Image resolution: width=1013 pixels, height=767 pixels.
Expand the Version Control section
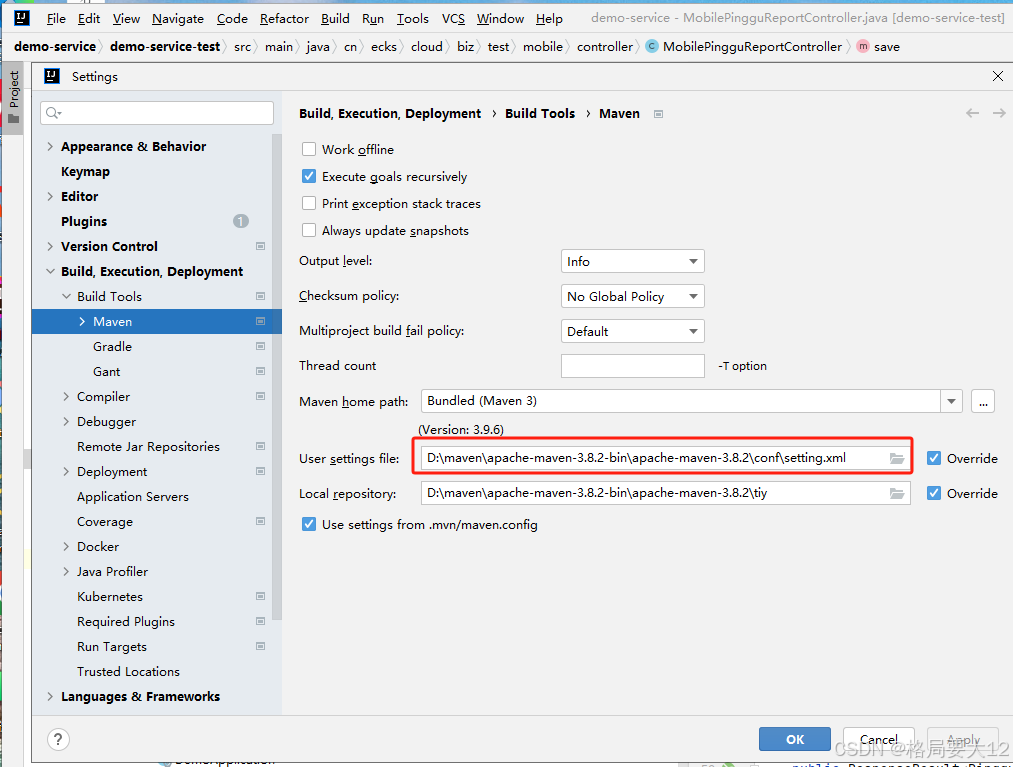click(x=50, y=246)
